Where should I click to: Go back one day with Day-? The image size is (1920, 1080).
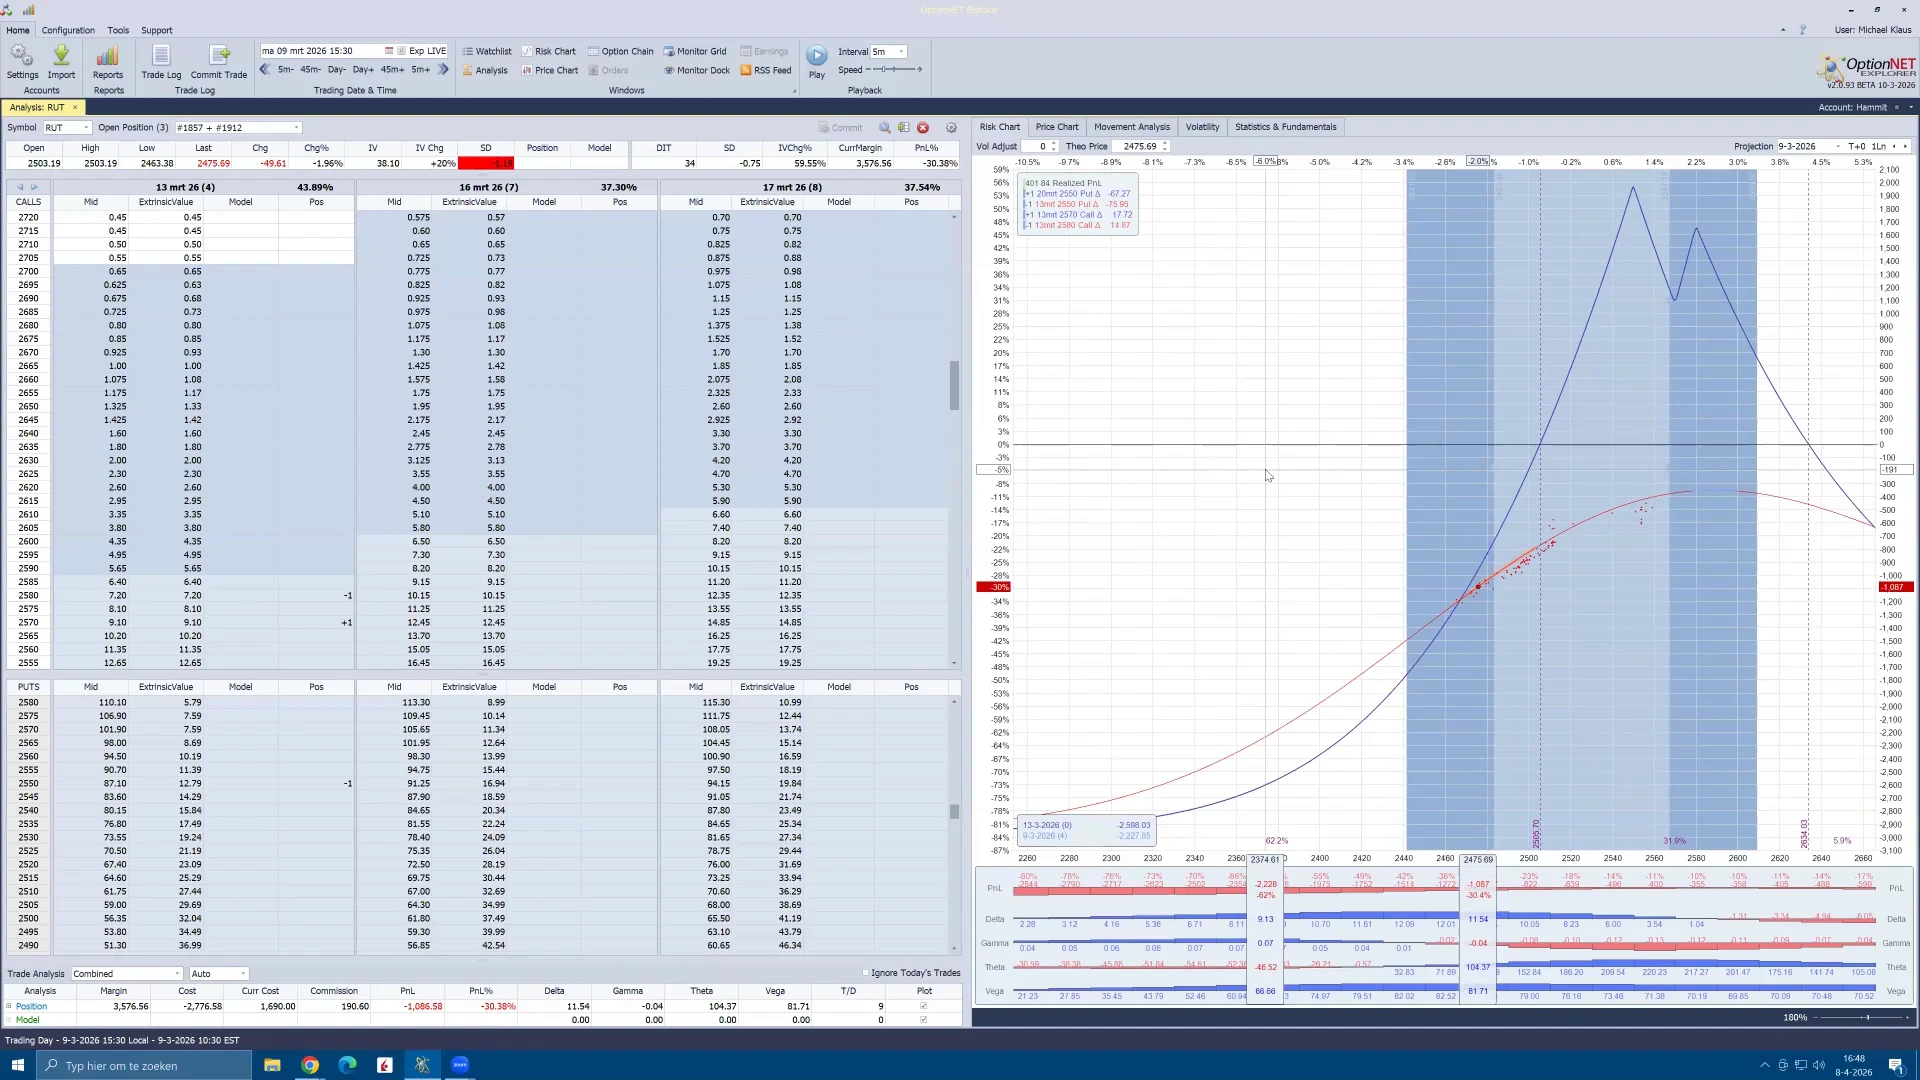(337, 70)
